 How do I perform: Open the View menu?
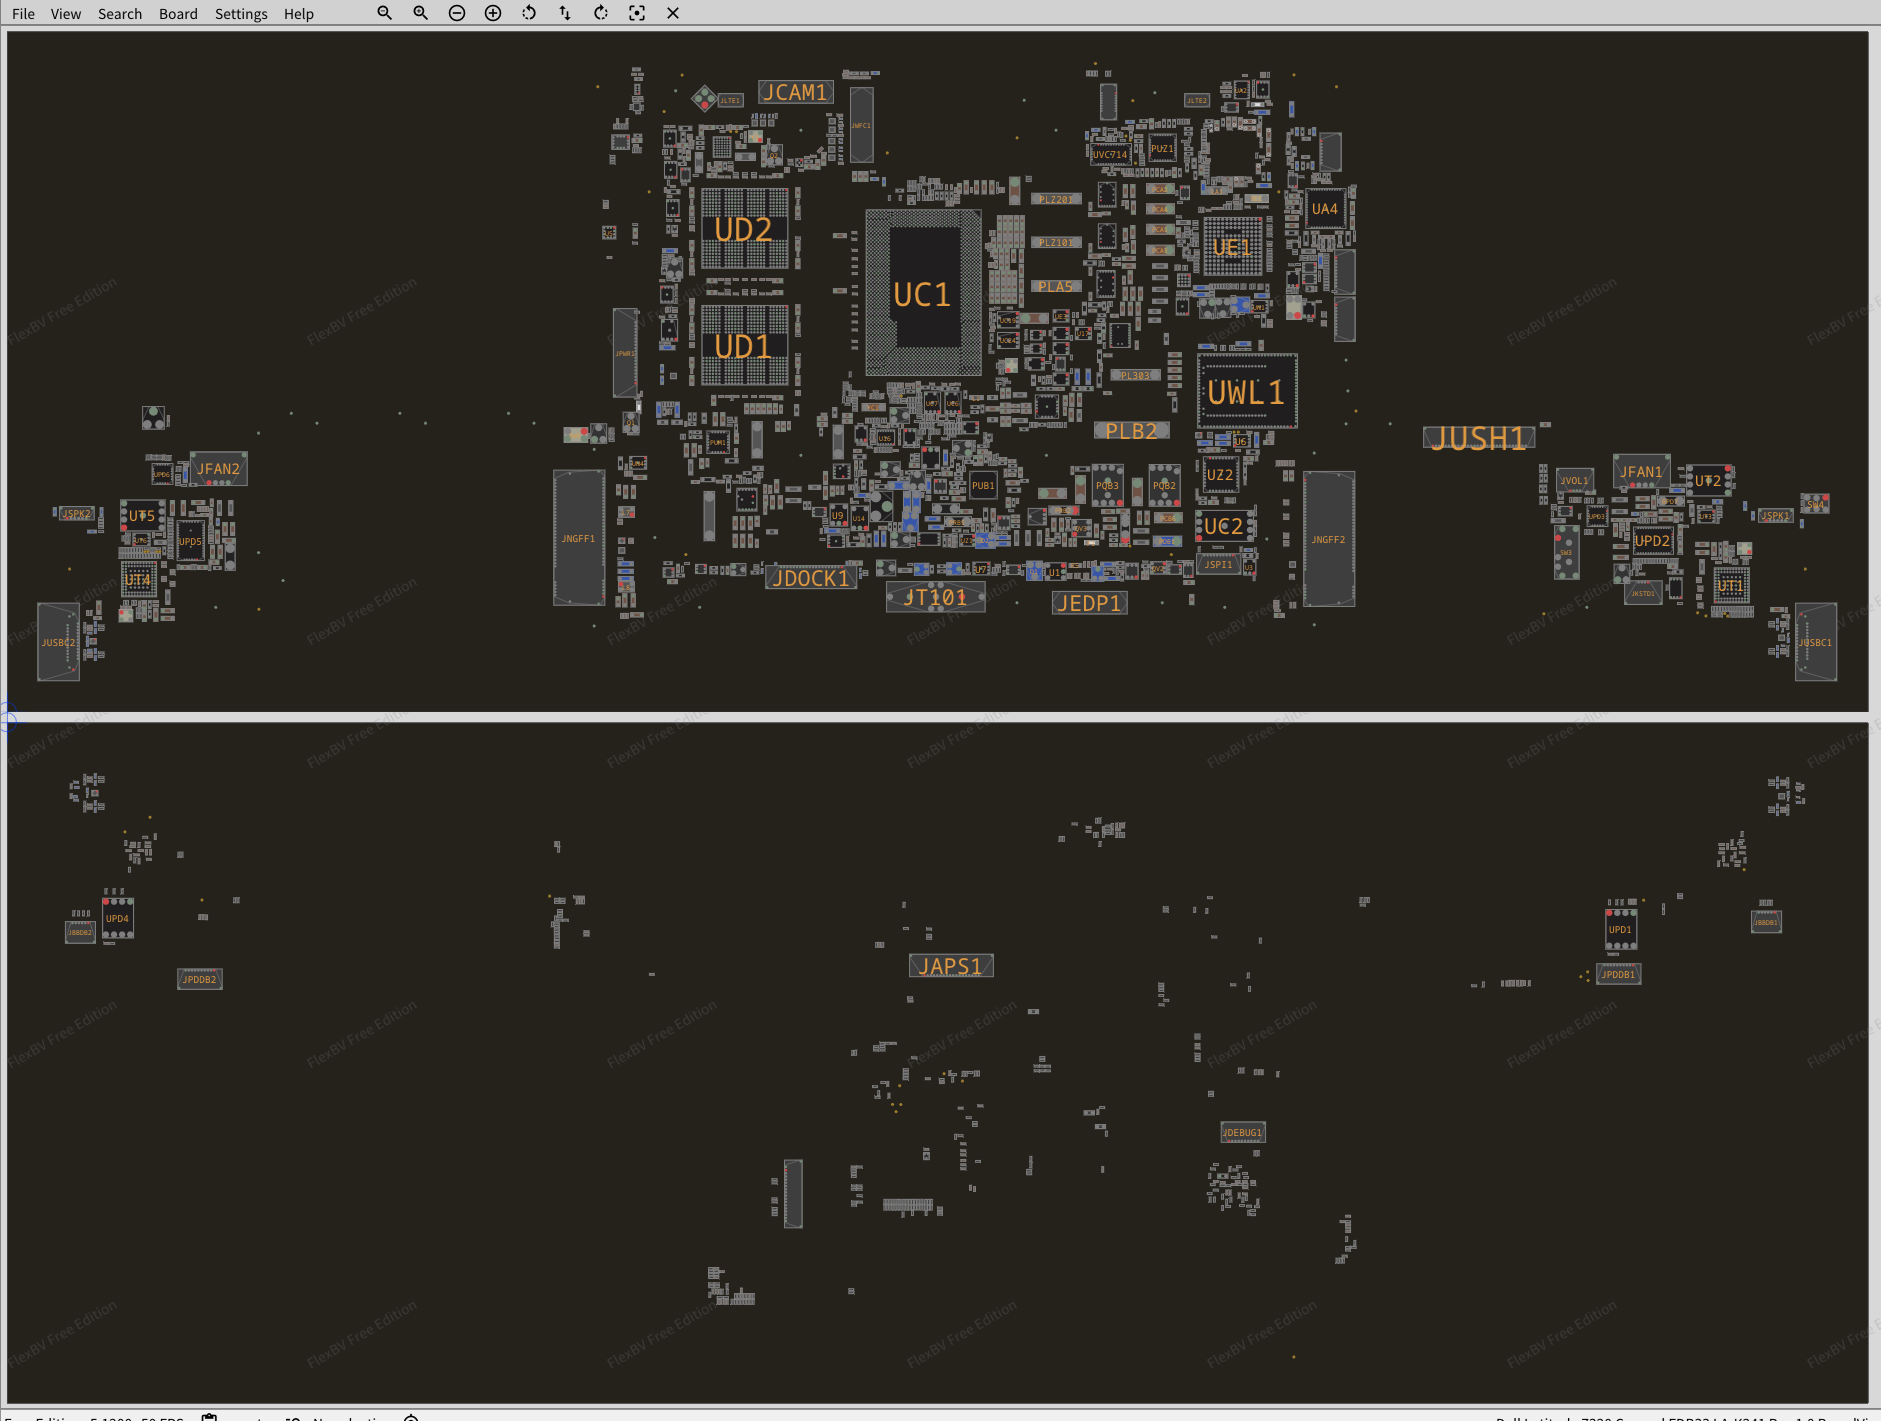coord(66,14)
